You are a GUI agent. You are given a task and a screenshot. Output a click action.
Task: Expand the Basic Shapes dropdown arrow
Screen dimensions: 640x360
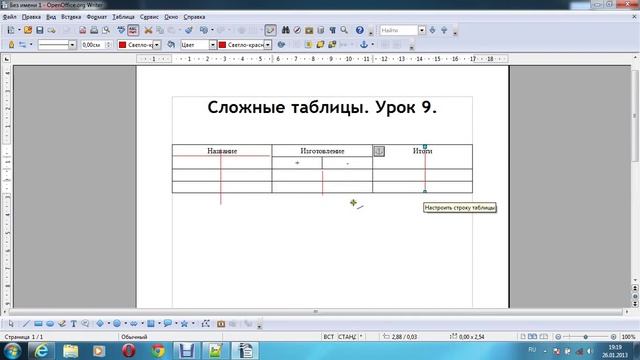[x=108, y=324]
